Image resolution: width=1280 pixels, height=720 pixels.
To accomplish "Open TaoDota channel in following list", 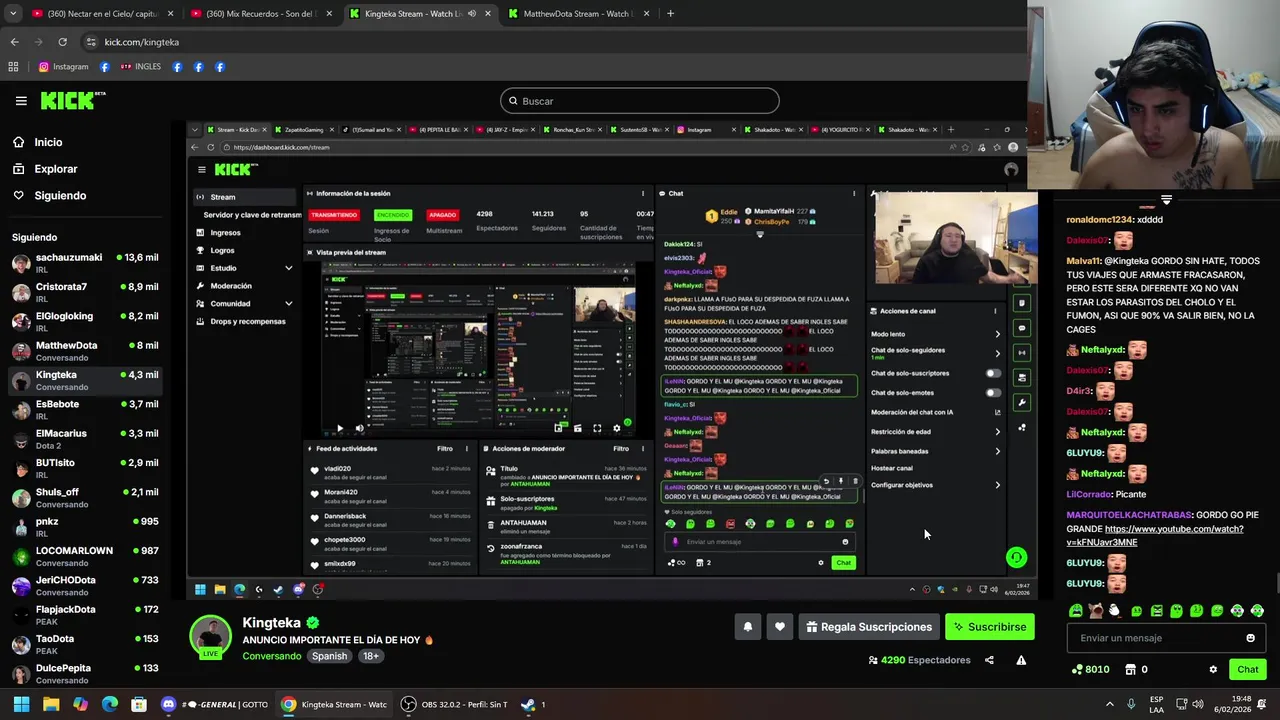I will pos(85,644).
